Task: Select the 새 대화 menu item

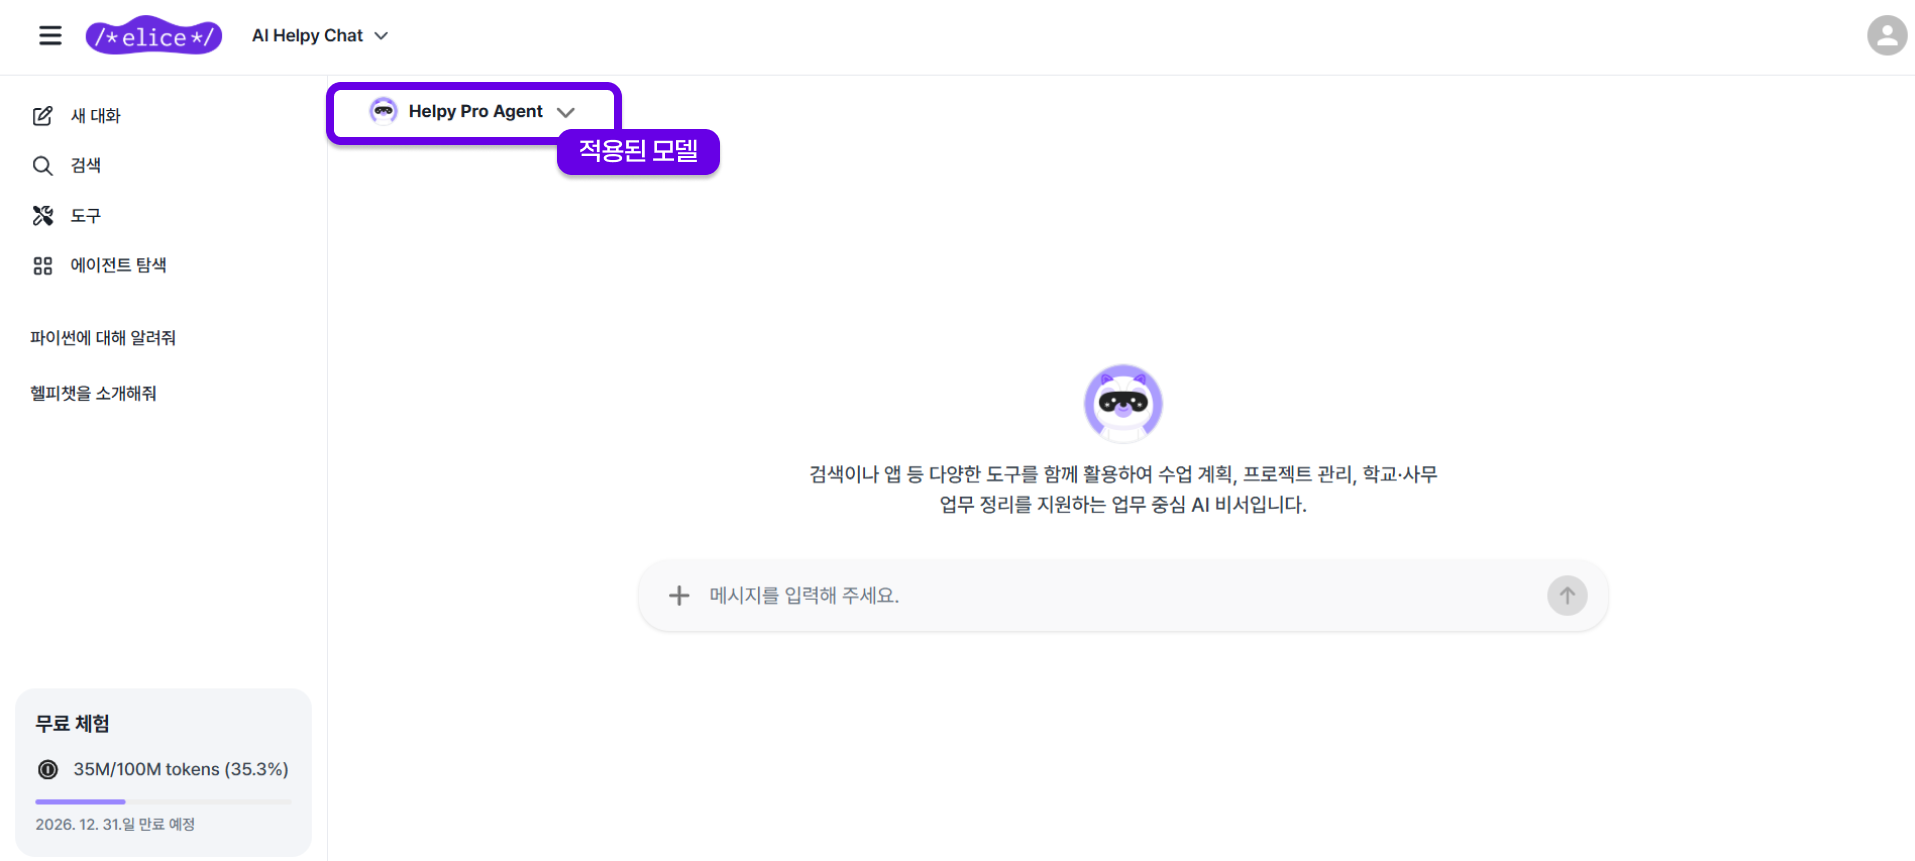Action: point(95,116)
